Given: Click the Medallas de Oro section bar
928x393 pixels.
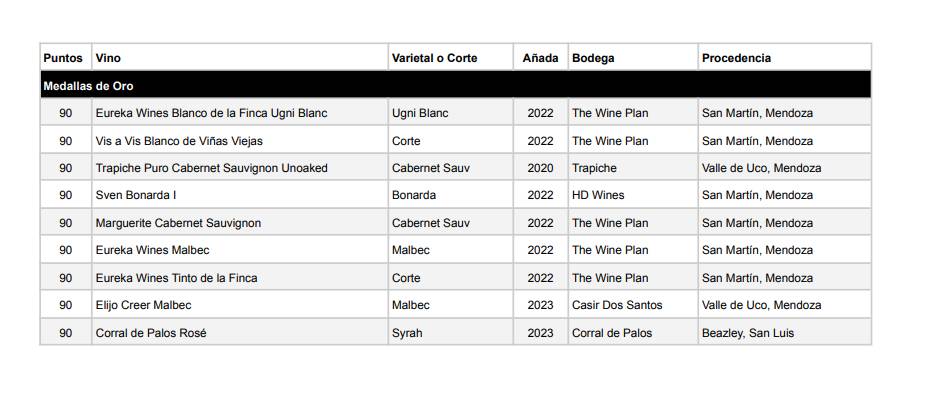Looking at the screenshot, I should 456,86.
